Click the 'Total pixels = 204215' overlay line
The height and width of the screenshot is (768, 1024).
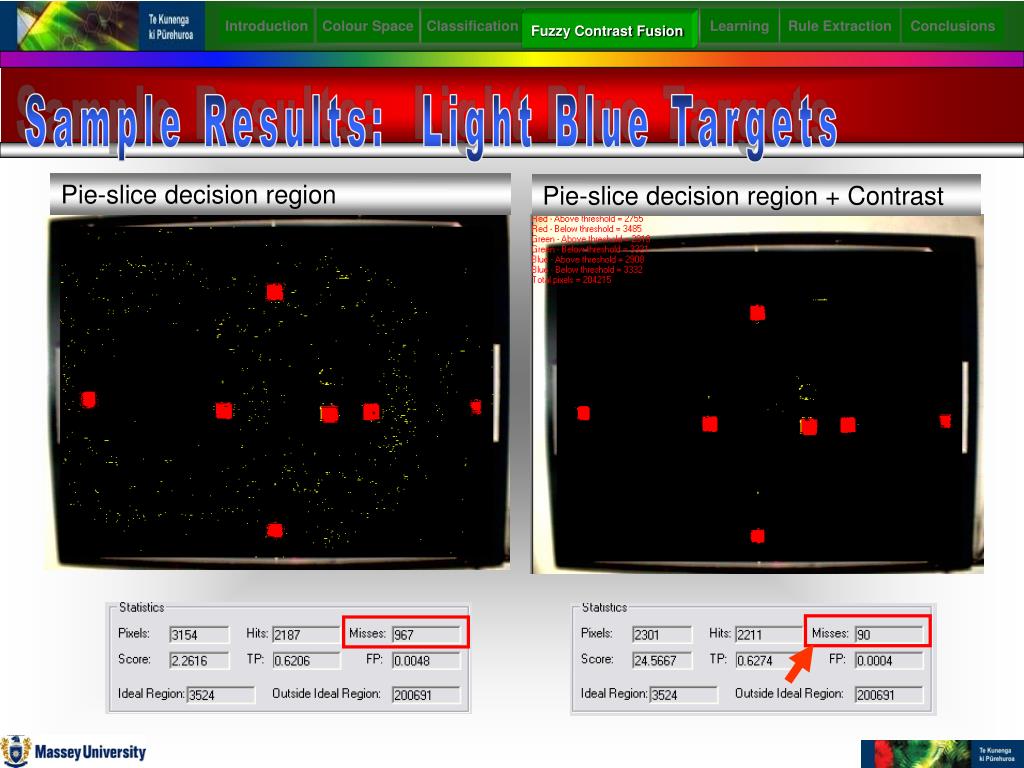(x=571, y=280)
